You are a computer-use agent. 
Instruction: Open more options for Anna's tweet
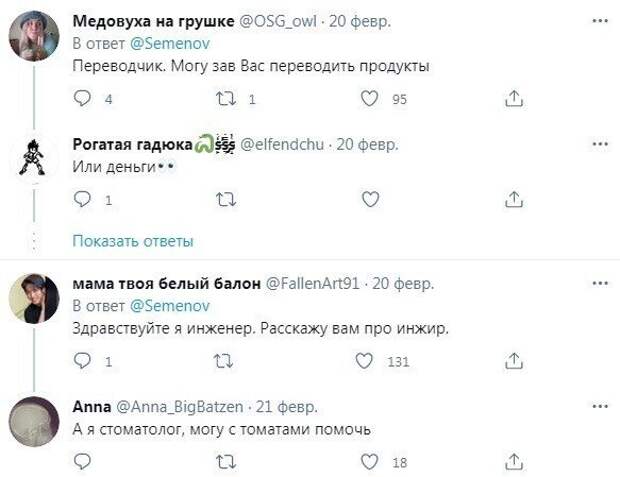(x=599, y=407)
